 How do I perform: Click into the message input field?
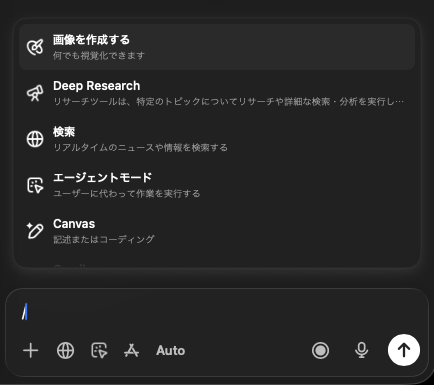[217, 312]
